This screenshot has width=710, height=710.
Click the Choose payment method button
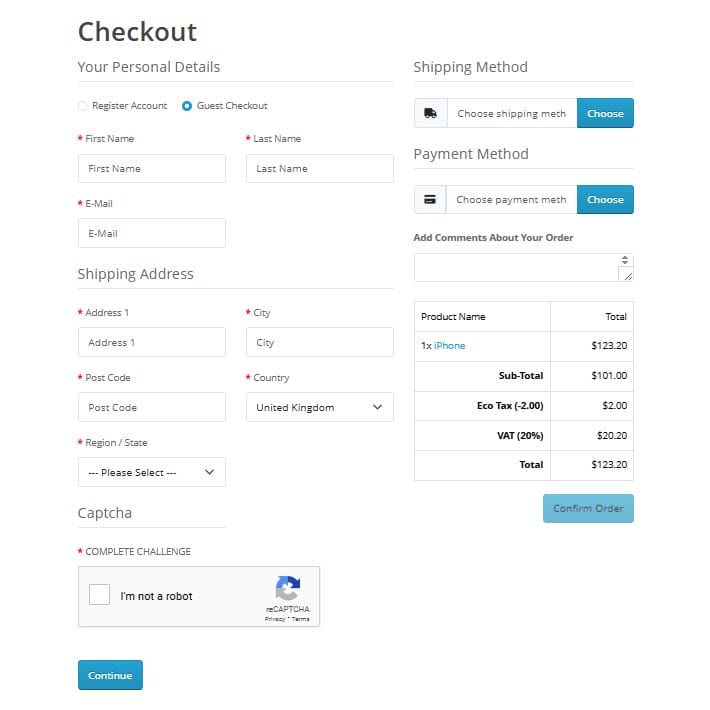(x=605, y=199)
